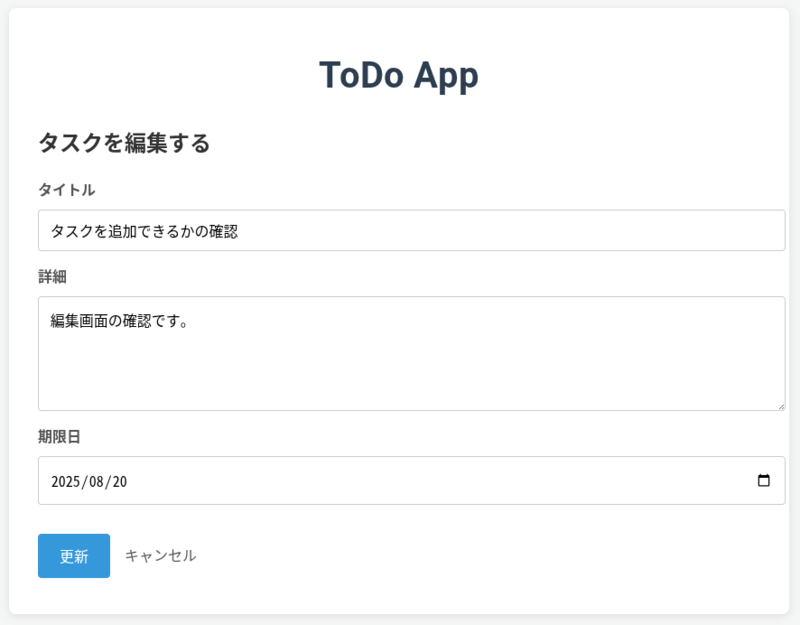
Task: Click the タイトル text input field
Action: (411, 231)
